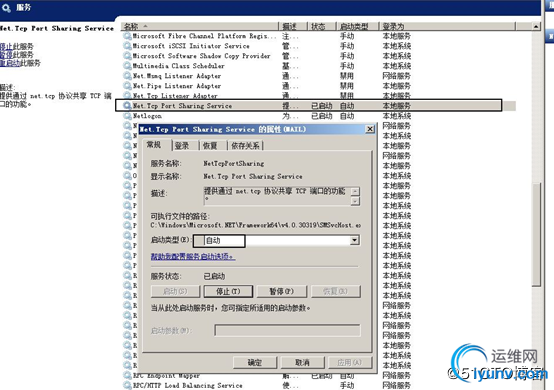Image resolution: width=554 pixels, height=390 pixels.
Task: Click the gear icon of RPC/HTTP Load Balancing Service
Action: 127,385
